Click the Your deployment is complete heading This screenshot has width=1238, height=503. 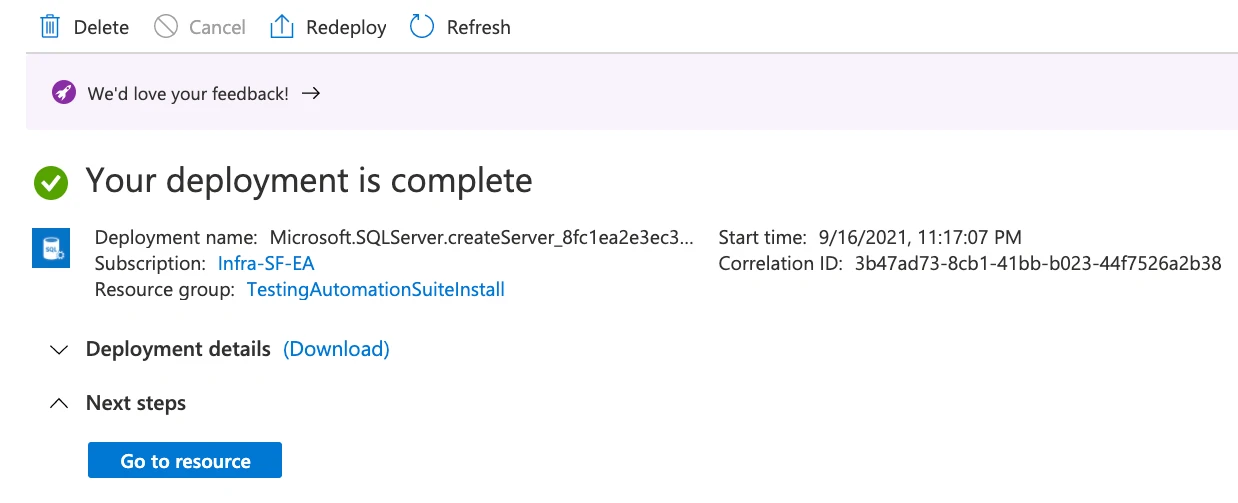309,181
